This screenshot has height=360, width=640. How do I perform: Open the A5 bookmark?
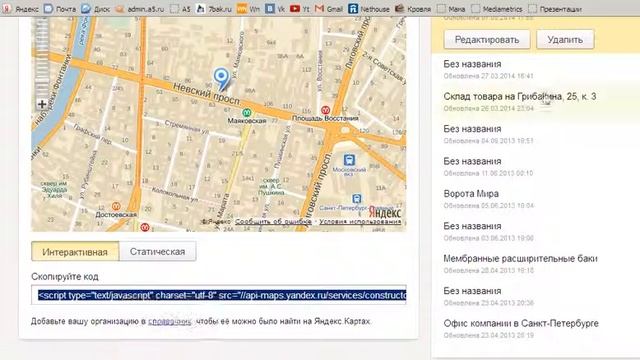(180, 9)
